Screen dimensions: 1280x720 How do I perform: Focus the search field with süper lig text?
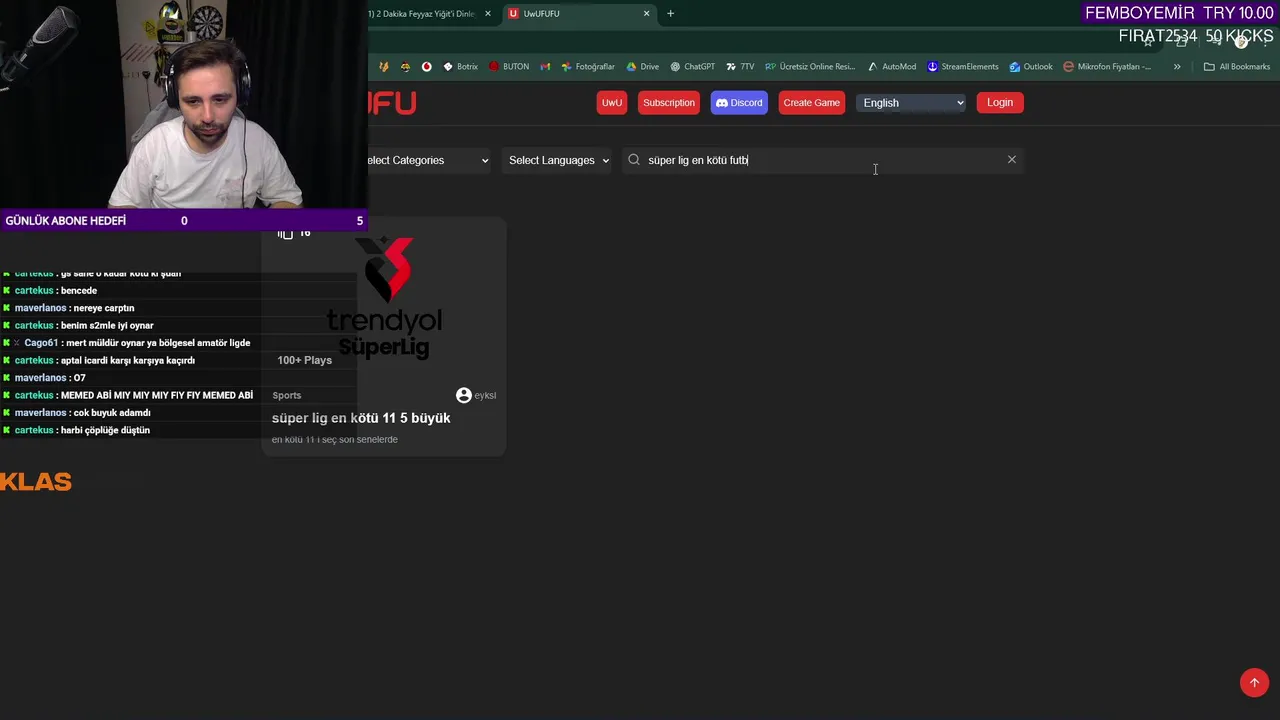click(x=822, y=160)
